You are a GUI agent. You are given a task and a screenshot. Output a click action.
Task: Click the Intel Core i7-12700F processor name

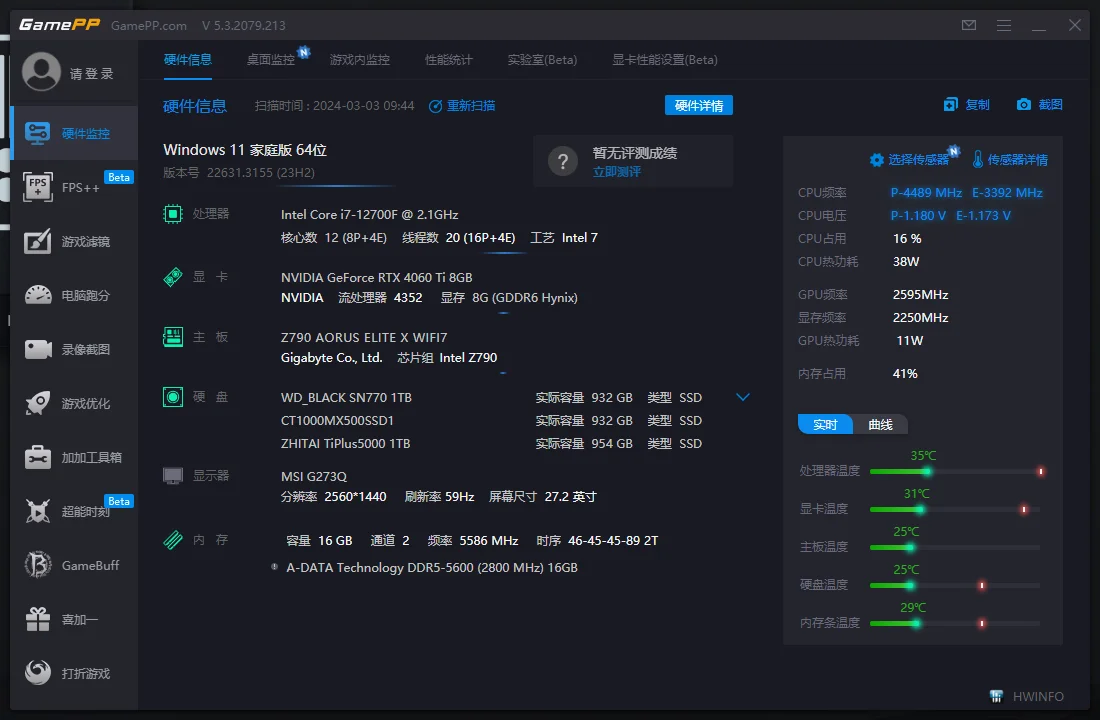click(369, 214)
